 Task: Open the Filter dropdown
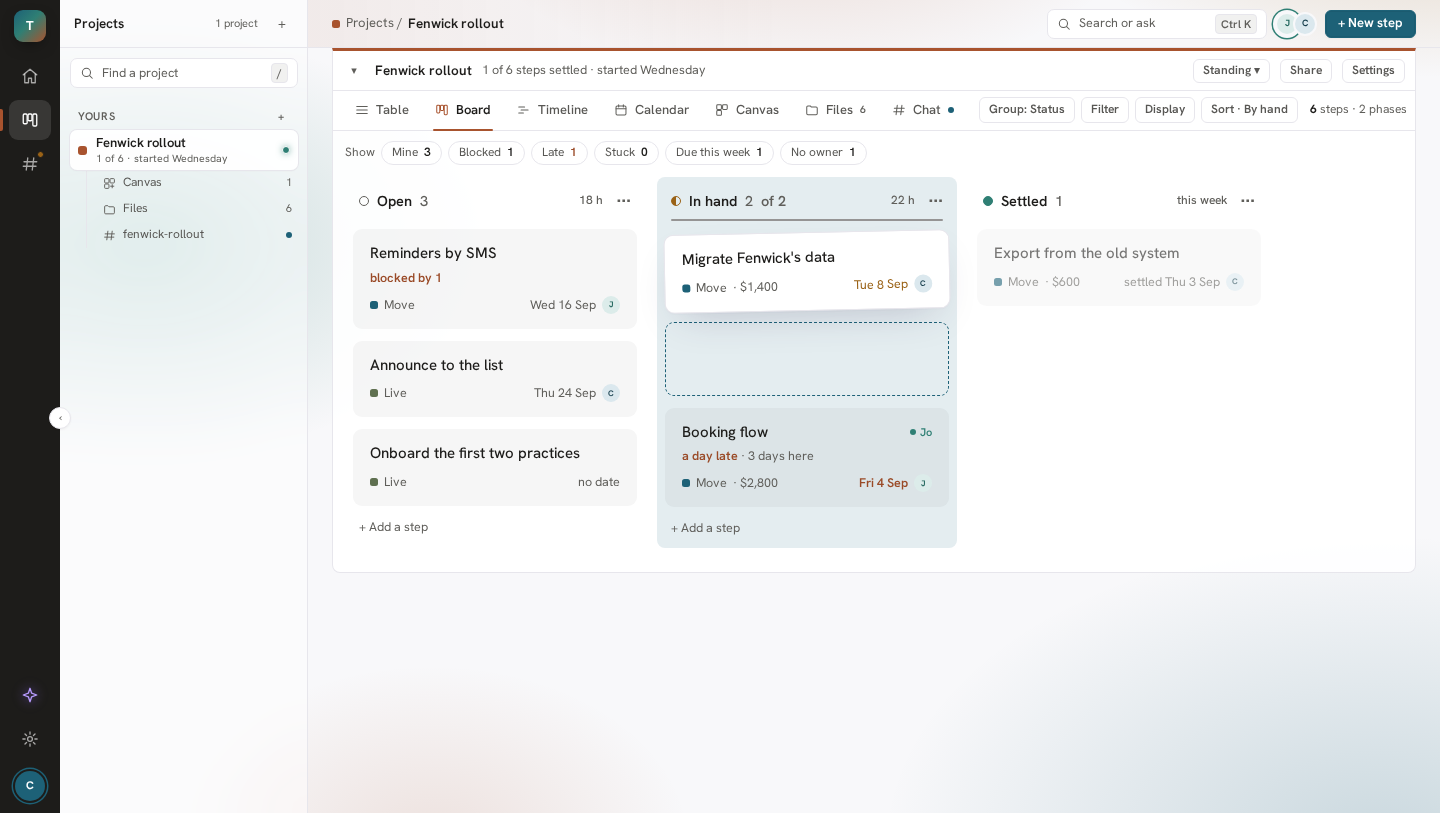(x=1105, y=110)
